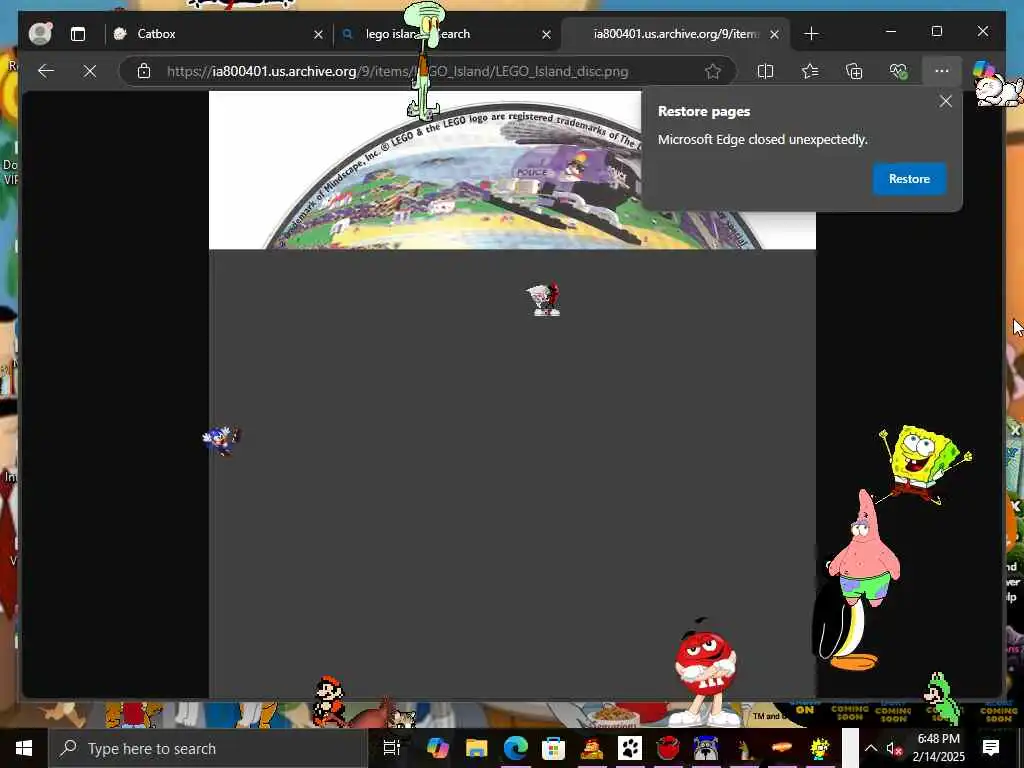Image resolution: width=1024 pixels, height=768 pixels.
Task: Open the Lisa Simpson app taskbar icon
Action: pos(820,748)
